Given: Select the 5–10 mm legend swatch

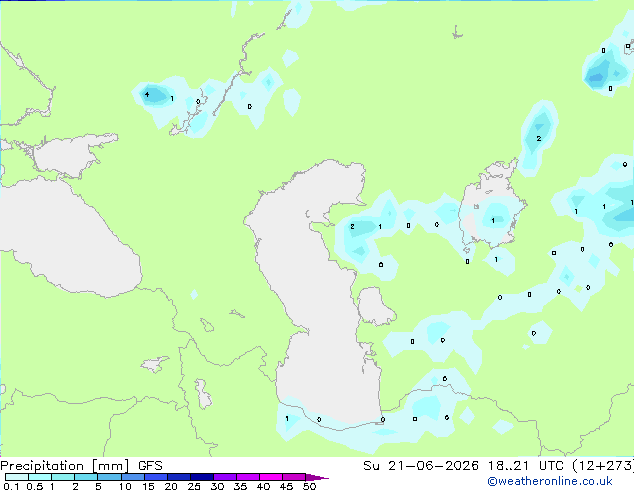Looking at the screenshot, I should click(x=109, y=477).
